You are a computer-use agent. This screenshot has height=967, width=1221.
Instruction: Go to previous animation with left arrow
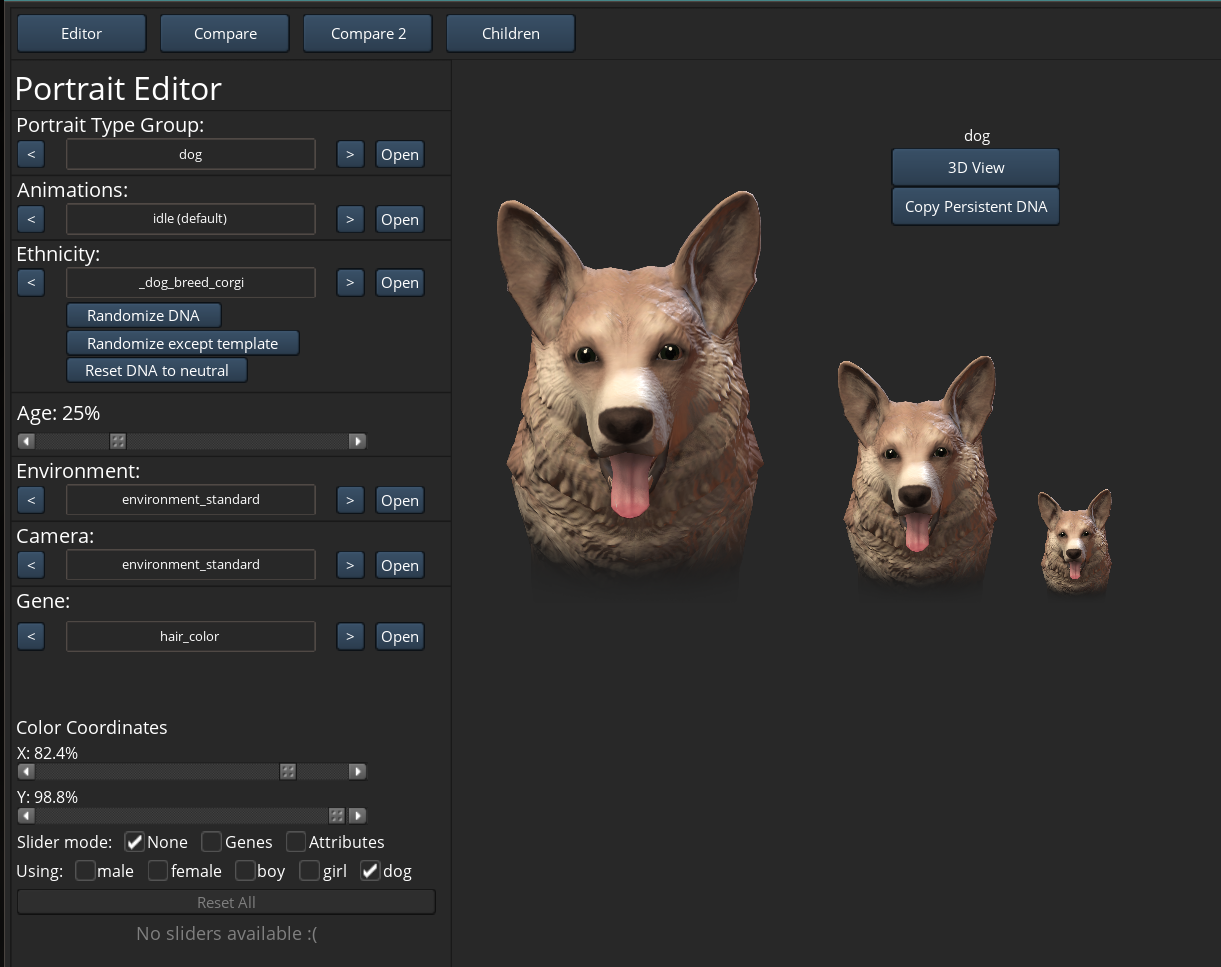tap(31, 219)
